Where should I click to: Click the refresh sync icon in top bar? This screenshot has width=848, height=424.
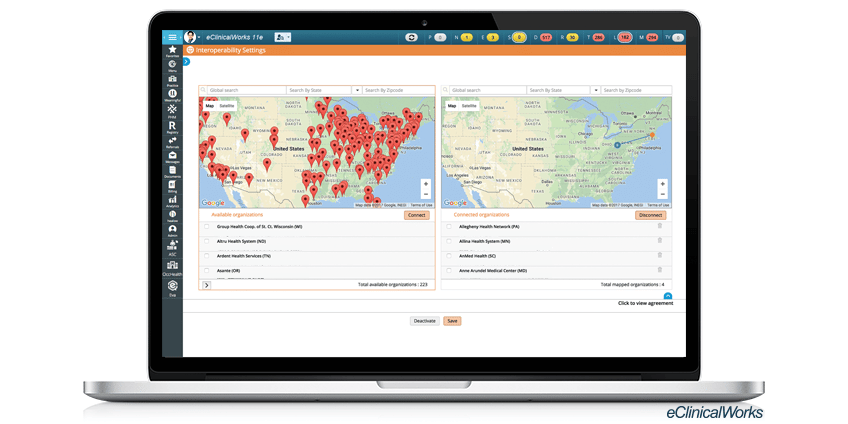[x=412, y=37]
